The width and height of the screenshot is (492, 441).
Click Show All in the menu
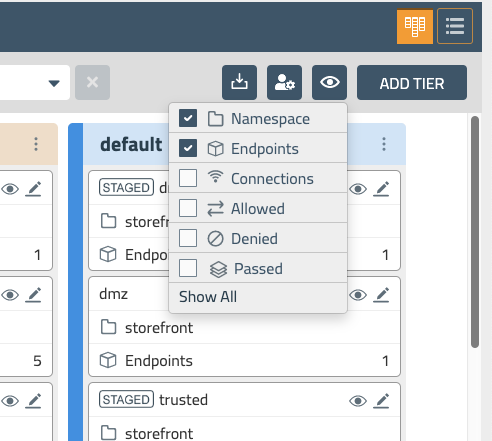click(x=208, y=297)
